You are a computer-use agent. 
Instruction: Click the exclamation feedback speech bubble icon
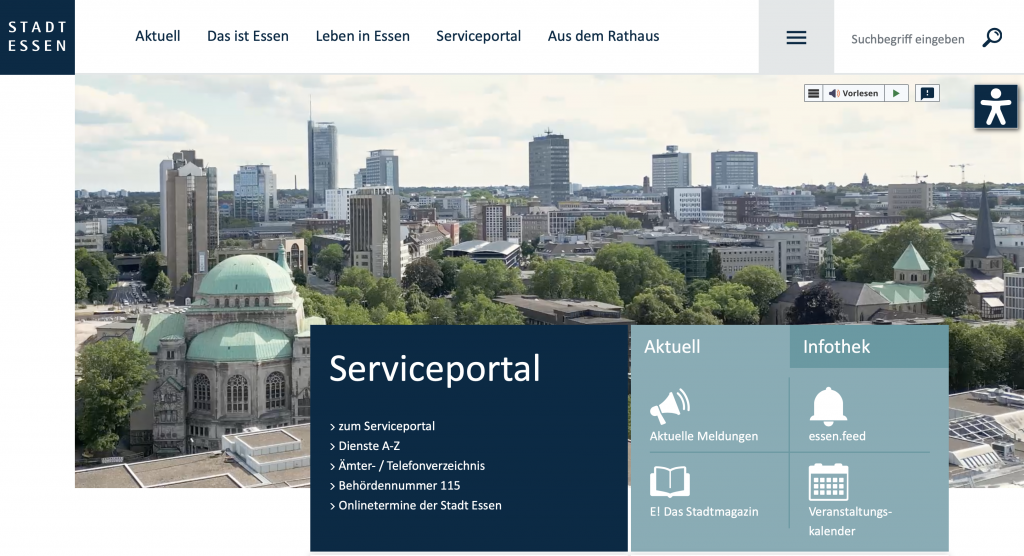tap(927, 93)
